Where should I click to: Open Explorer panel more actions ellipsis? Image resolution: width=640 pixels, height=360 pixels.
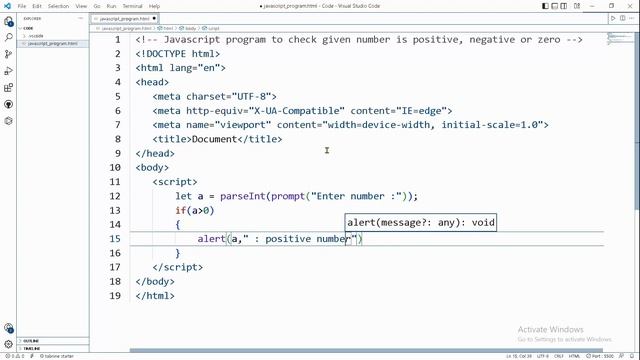tap(80, 18)
